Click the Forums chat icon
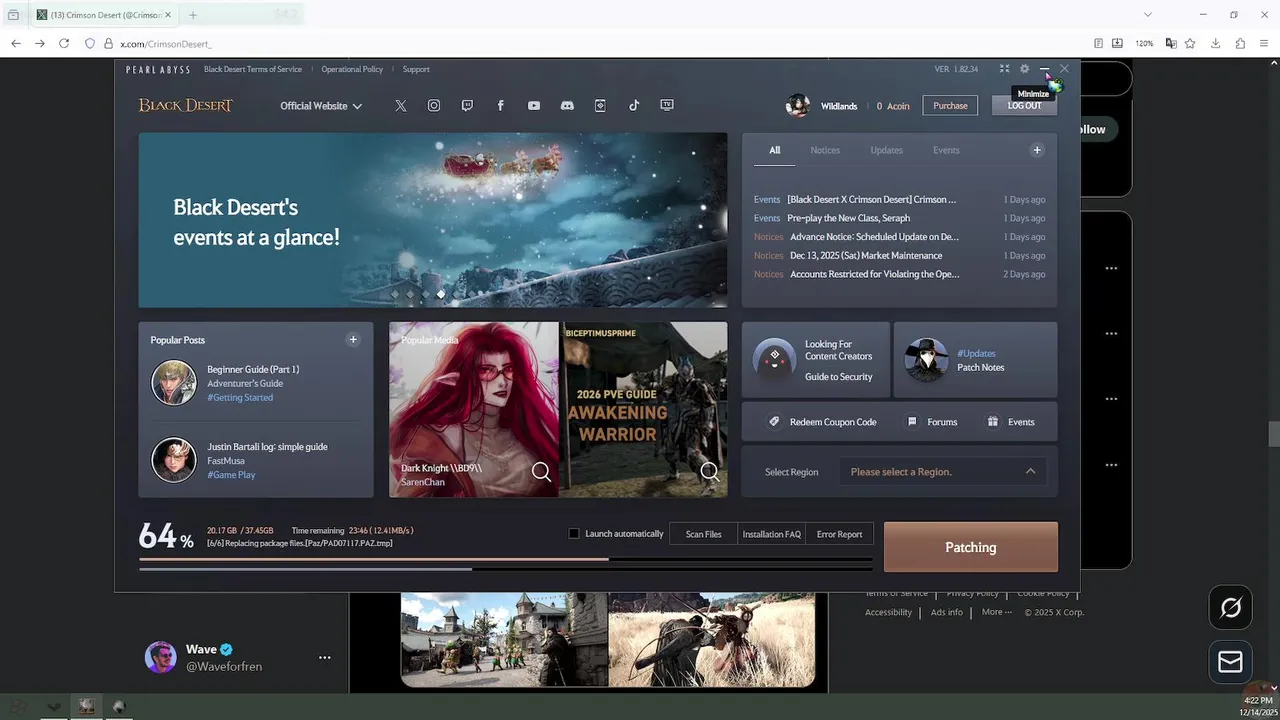Viewport: 1280px width, 720px height. pos(912,422)
